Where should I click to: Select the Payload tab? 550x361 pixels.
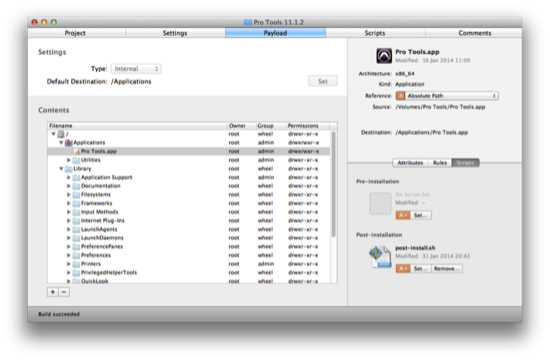pos(275,33)
